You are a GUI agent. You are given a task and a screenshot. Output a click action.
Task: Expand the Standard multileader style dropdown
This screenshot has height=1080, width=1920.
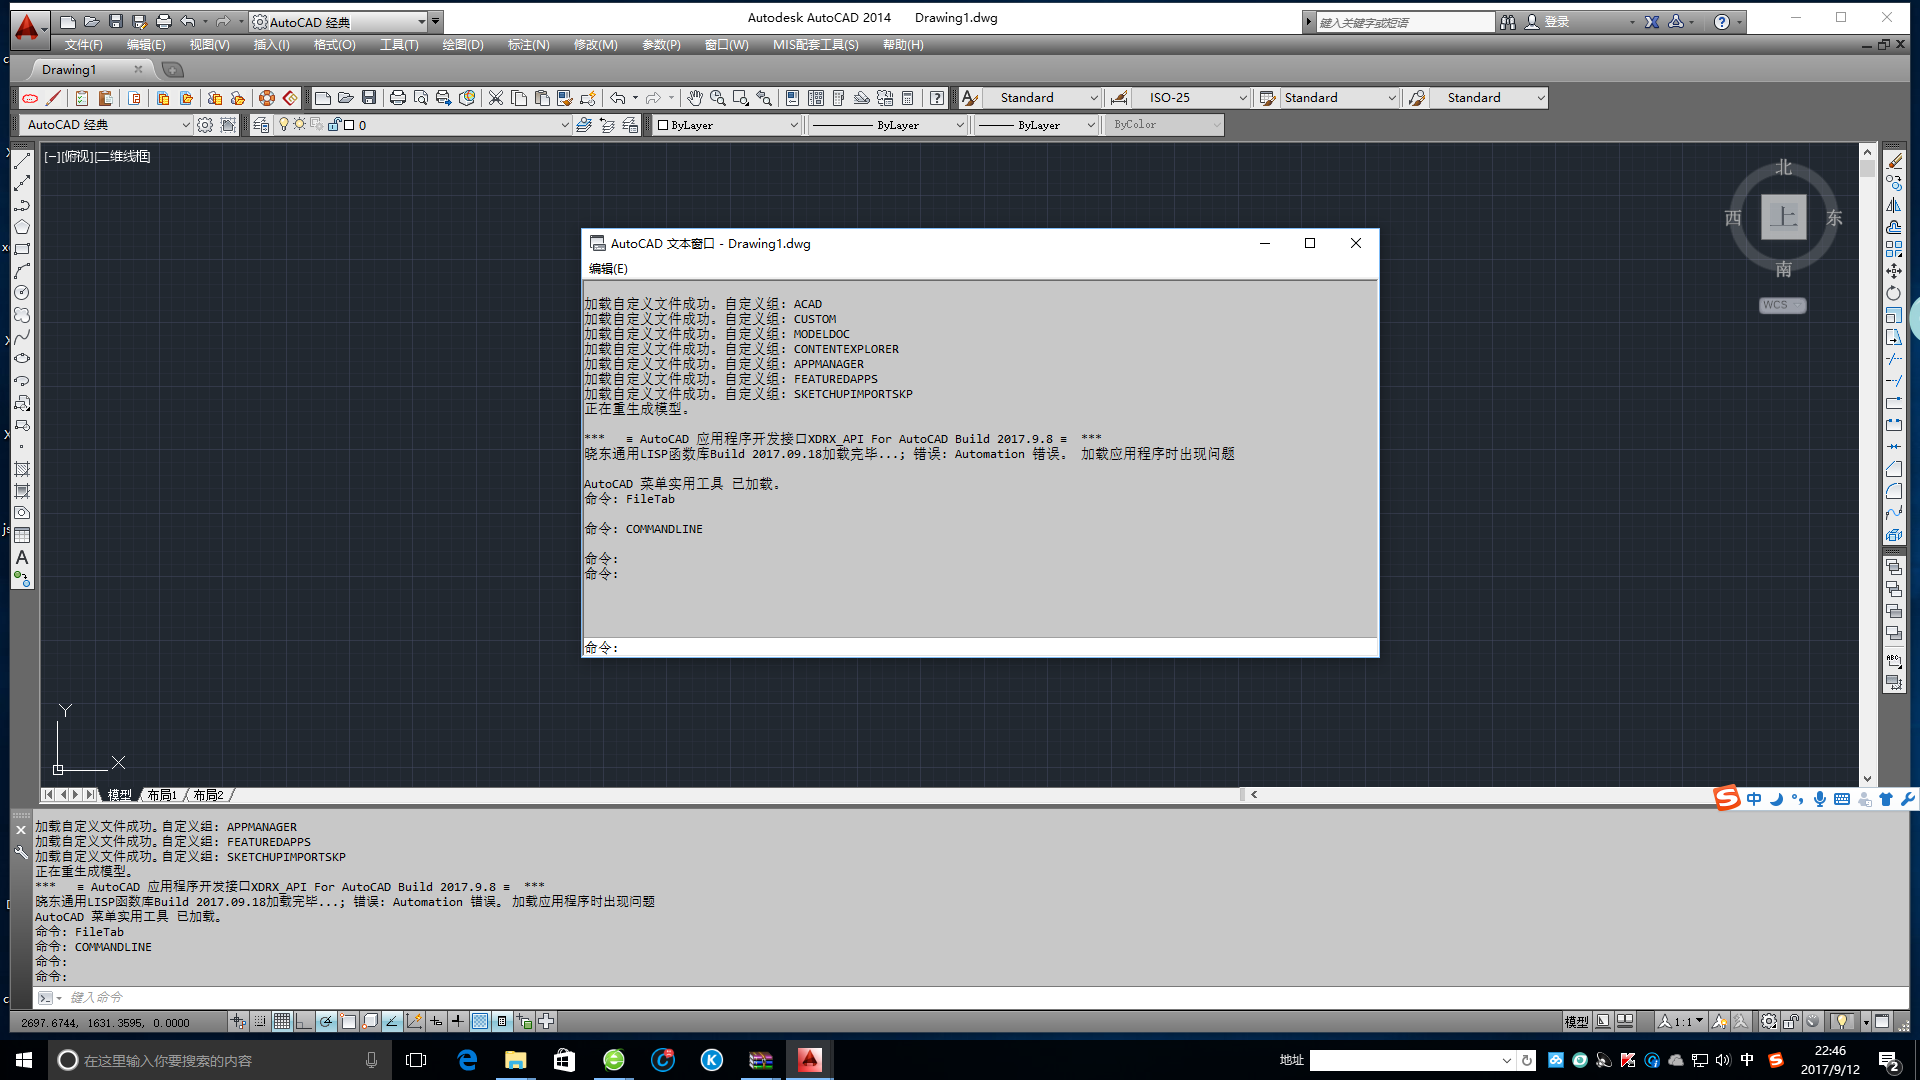coord(1540,98)
